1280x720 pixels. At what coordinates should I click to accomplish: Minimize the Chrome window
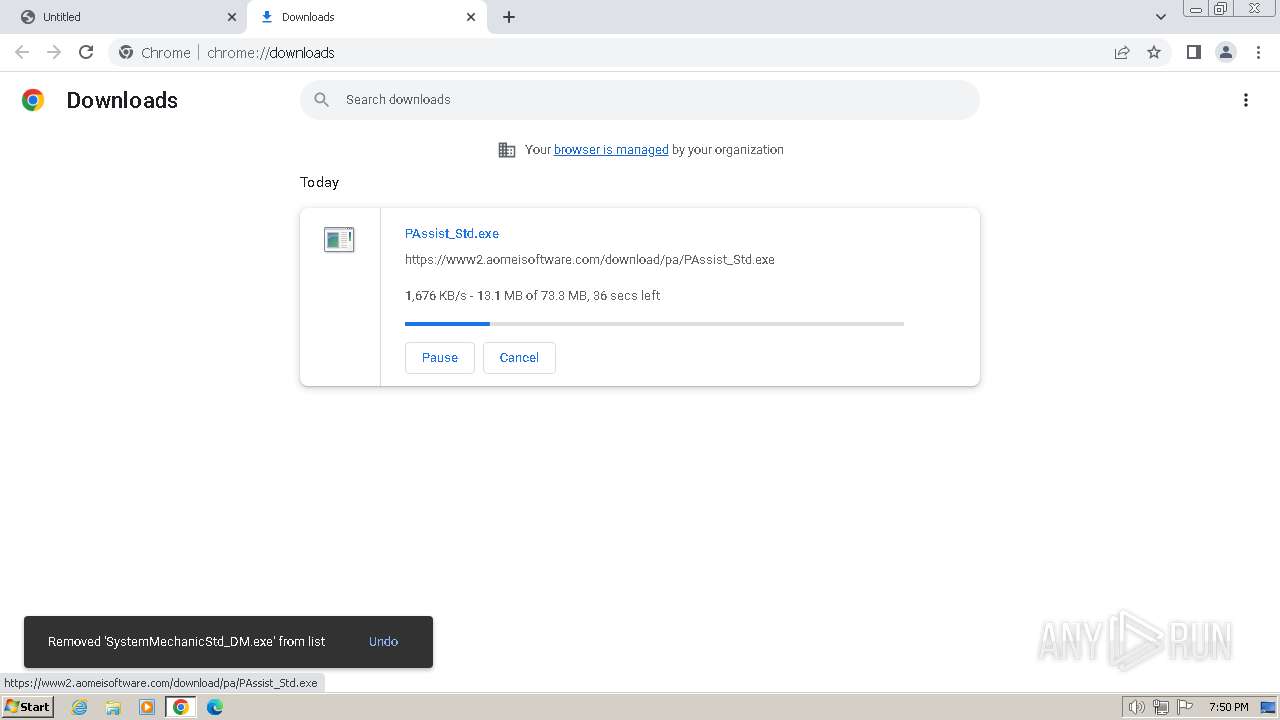click(1195, 8)
